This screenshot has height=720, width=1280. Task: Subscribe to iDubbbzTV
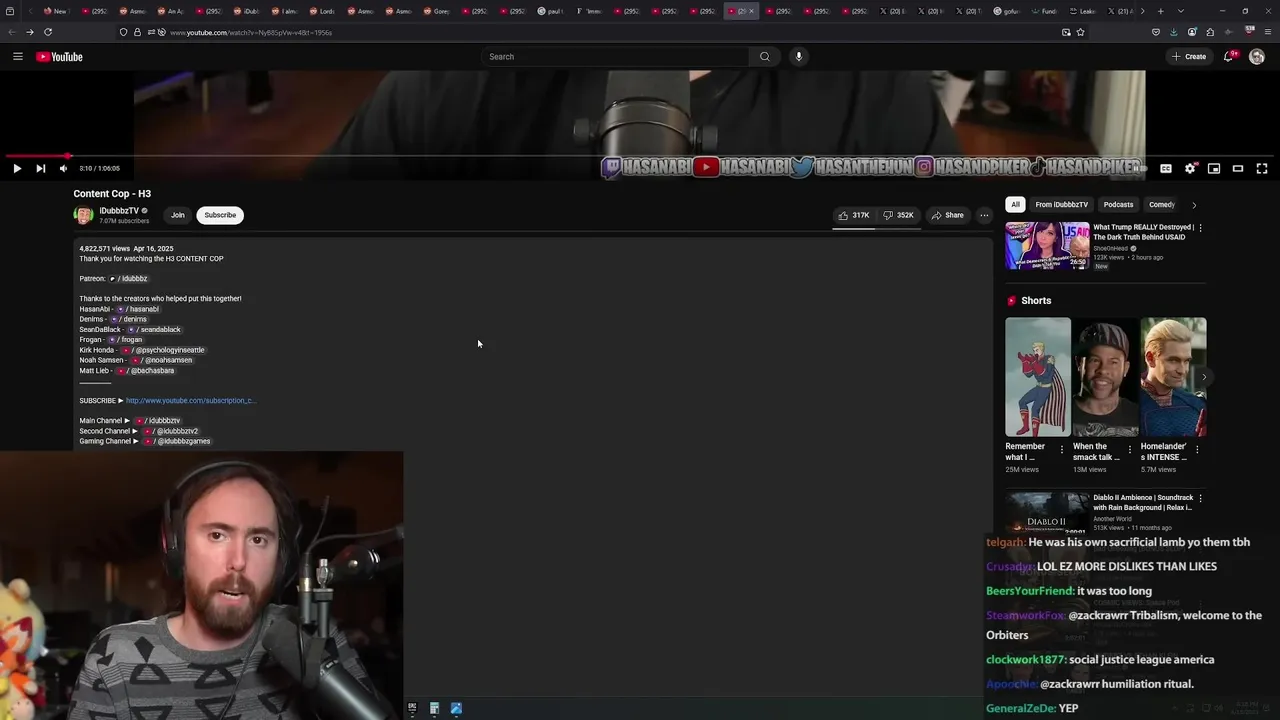[x=220, y=215]
